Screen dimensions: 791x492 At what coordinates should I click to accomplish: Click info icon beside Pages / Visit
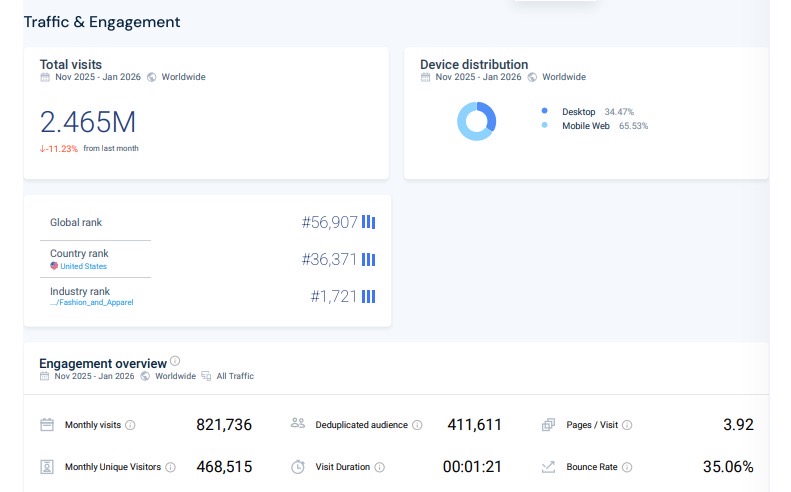(627, 425)
